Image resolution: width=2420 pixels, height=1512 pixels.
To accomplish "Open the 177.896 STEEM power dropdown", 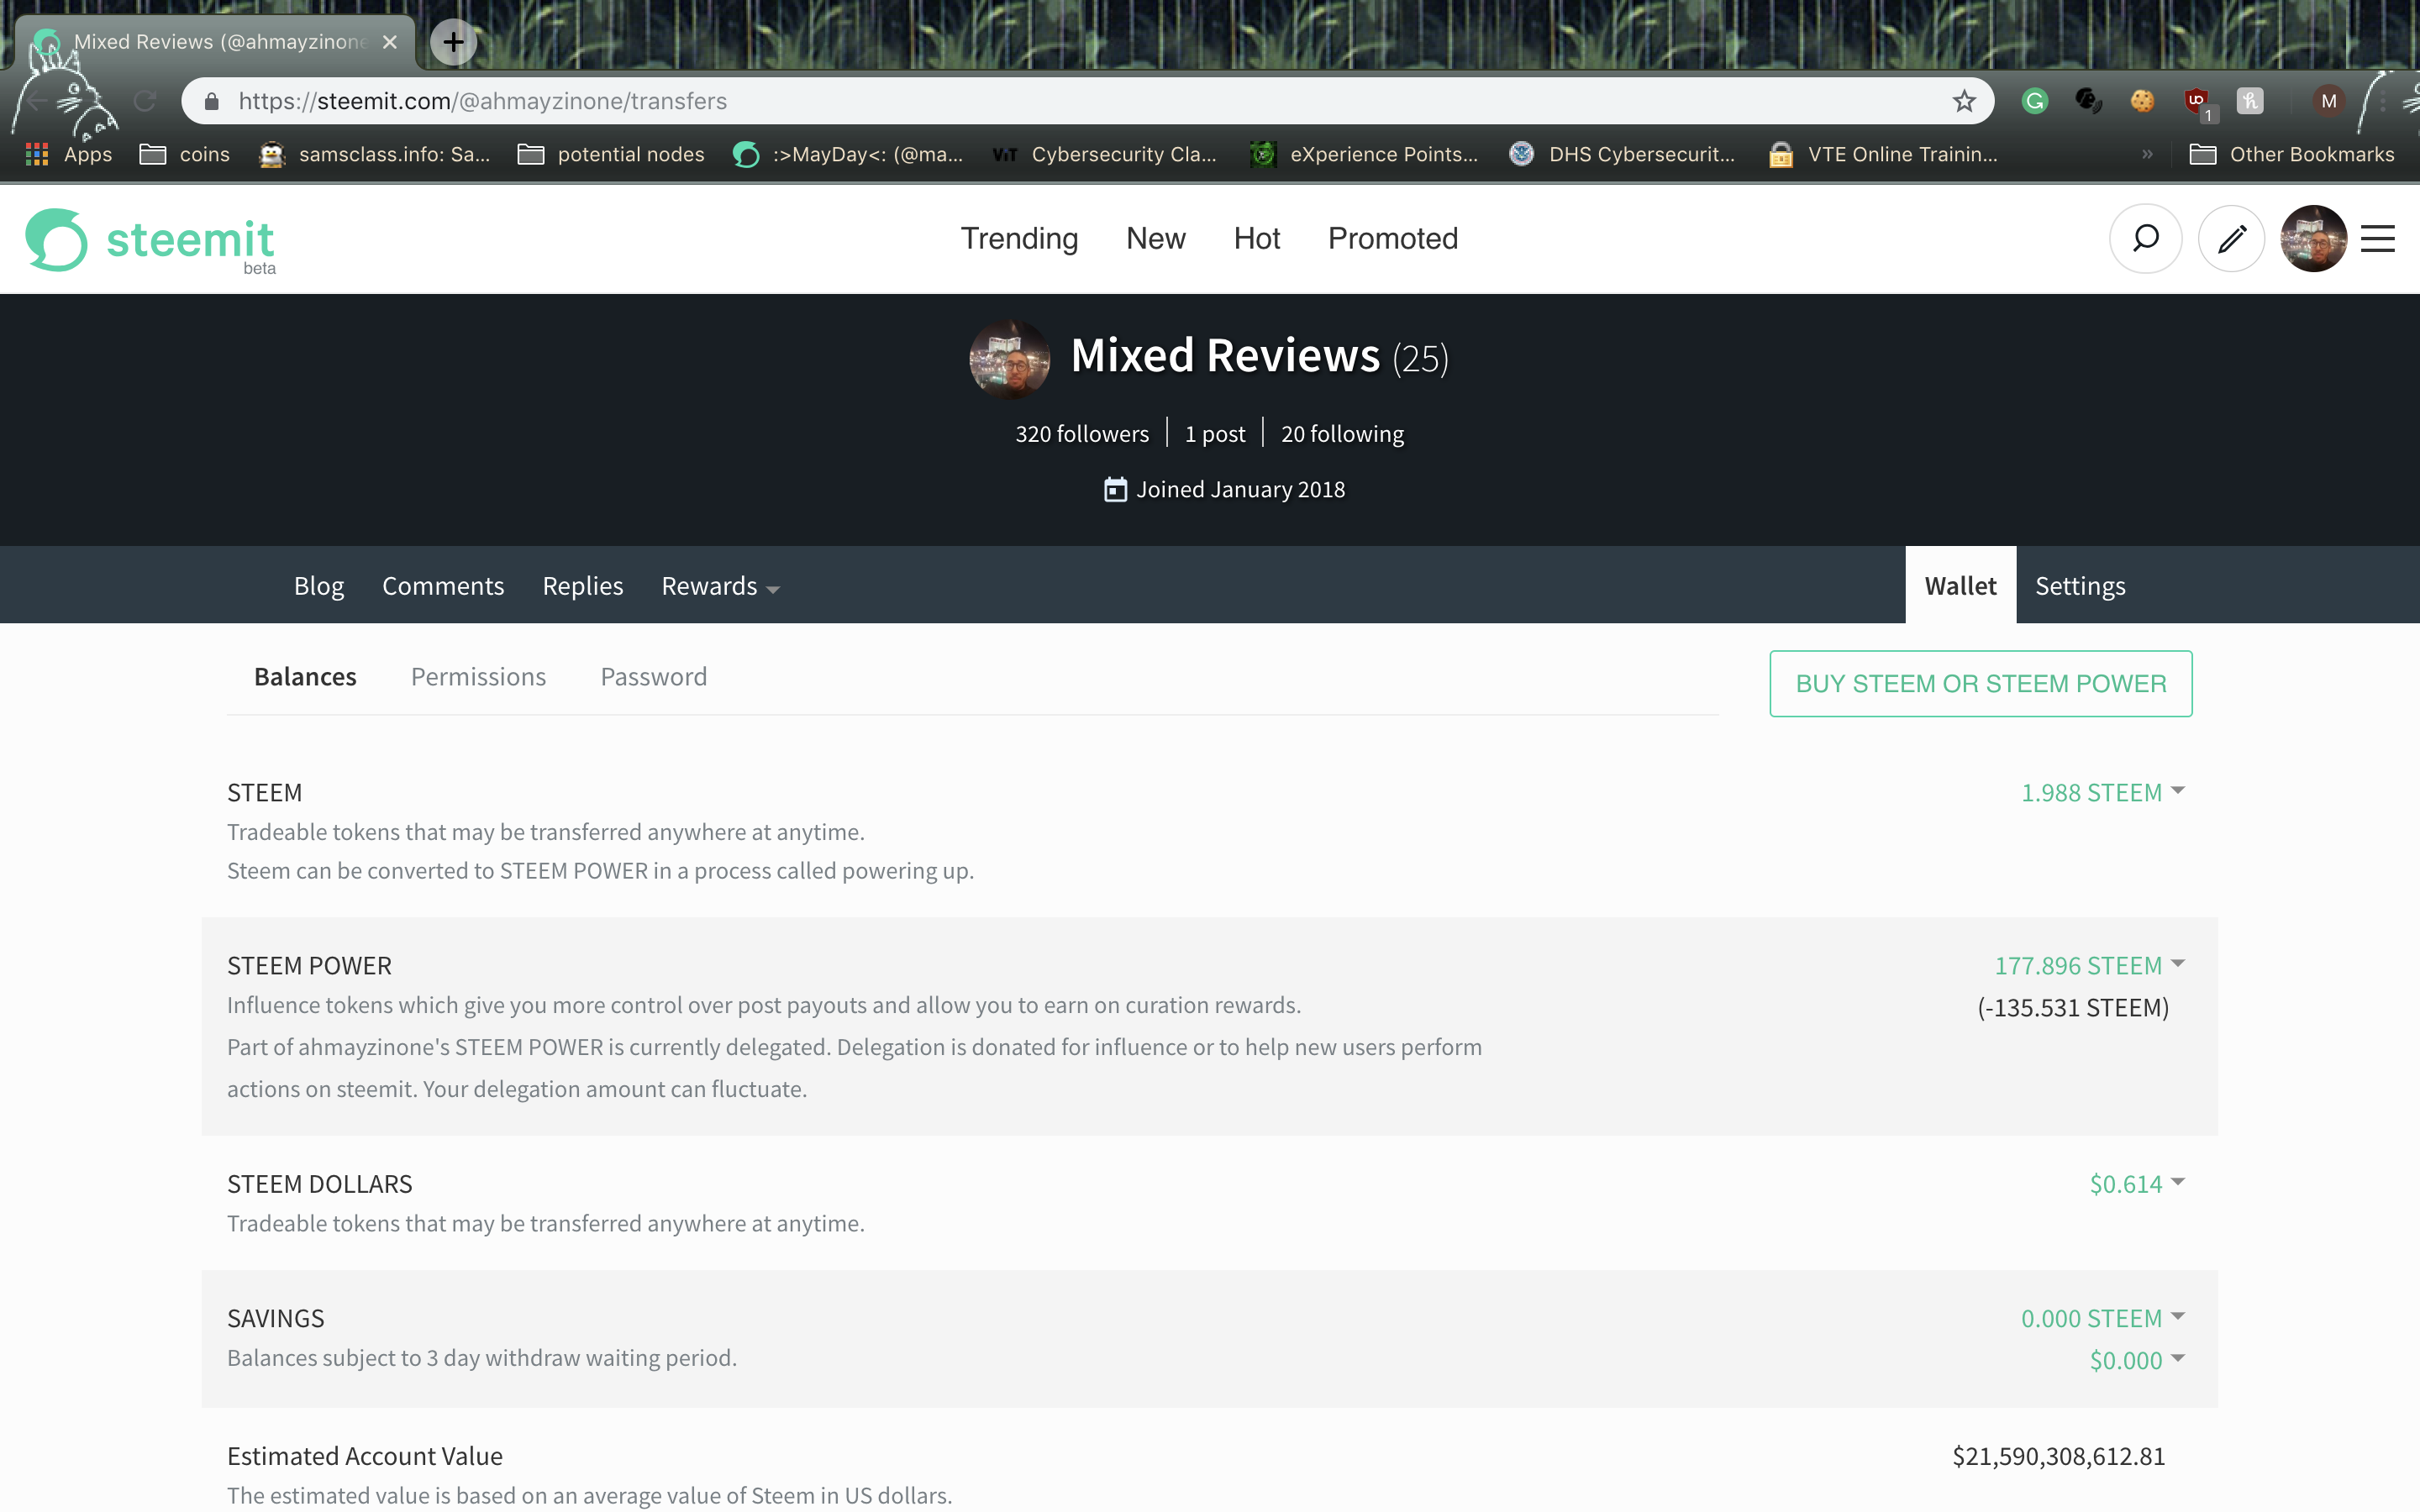I will [2089, 965].
